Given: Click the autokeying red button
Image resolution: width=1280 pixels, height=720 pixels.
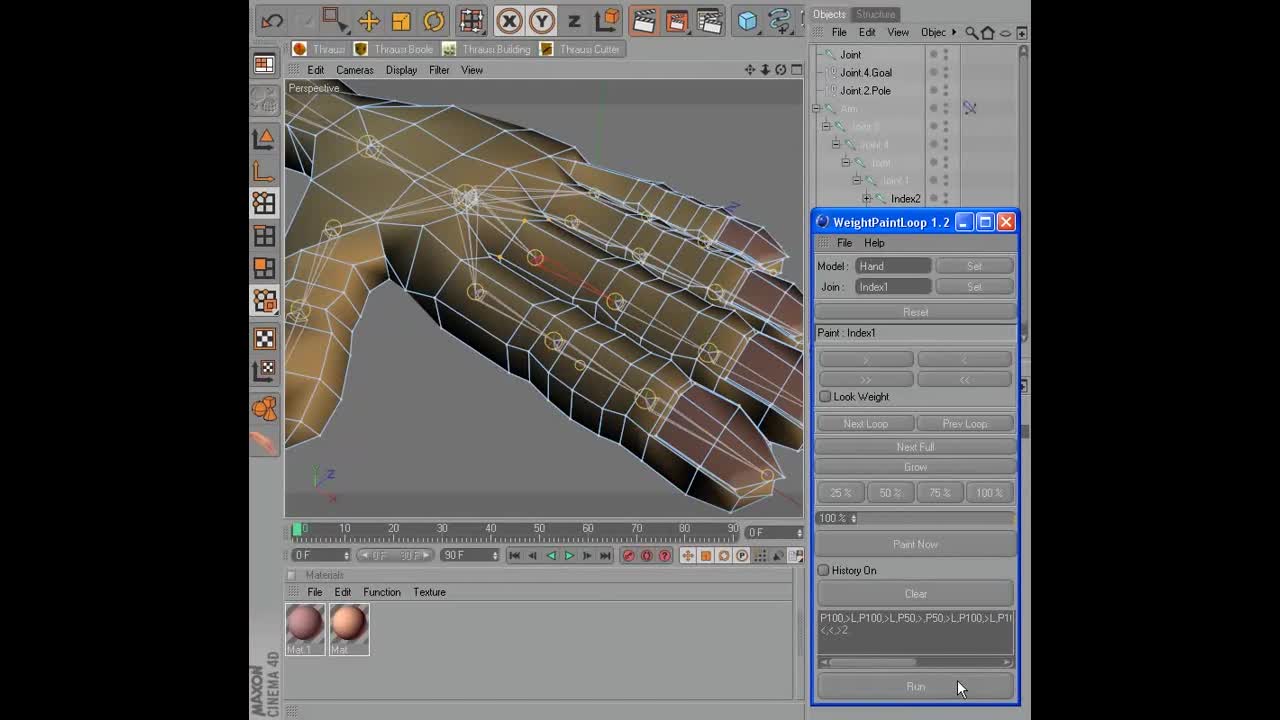Looking at the screenshot, I should 646,556.
